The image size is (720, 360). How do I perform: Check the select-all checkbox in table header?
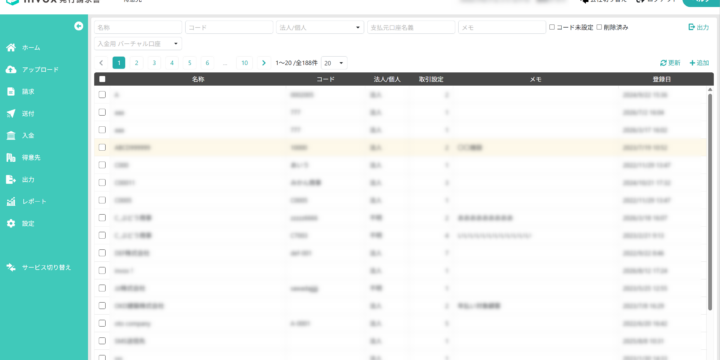pyautogui.click(x=102, y=79)
